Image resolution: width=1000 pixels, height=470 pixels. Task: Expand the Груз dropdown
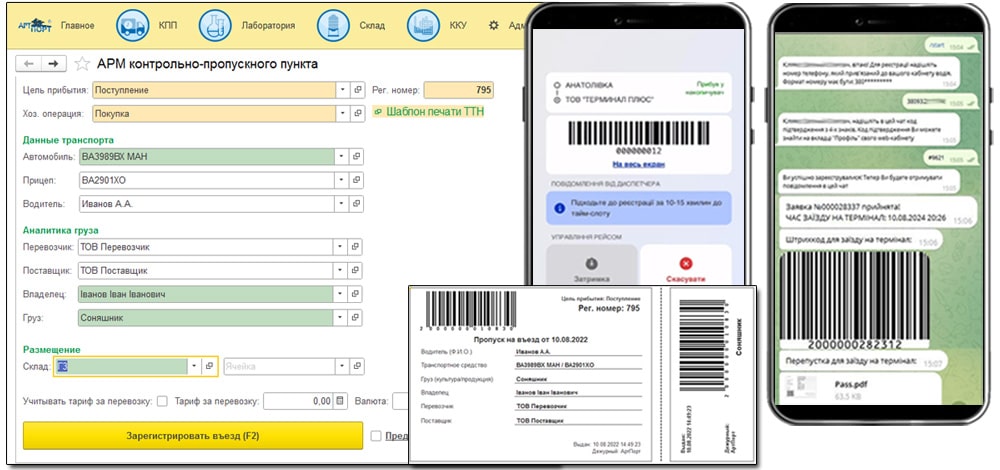coord(341,318)
